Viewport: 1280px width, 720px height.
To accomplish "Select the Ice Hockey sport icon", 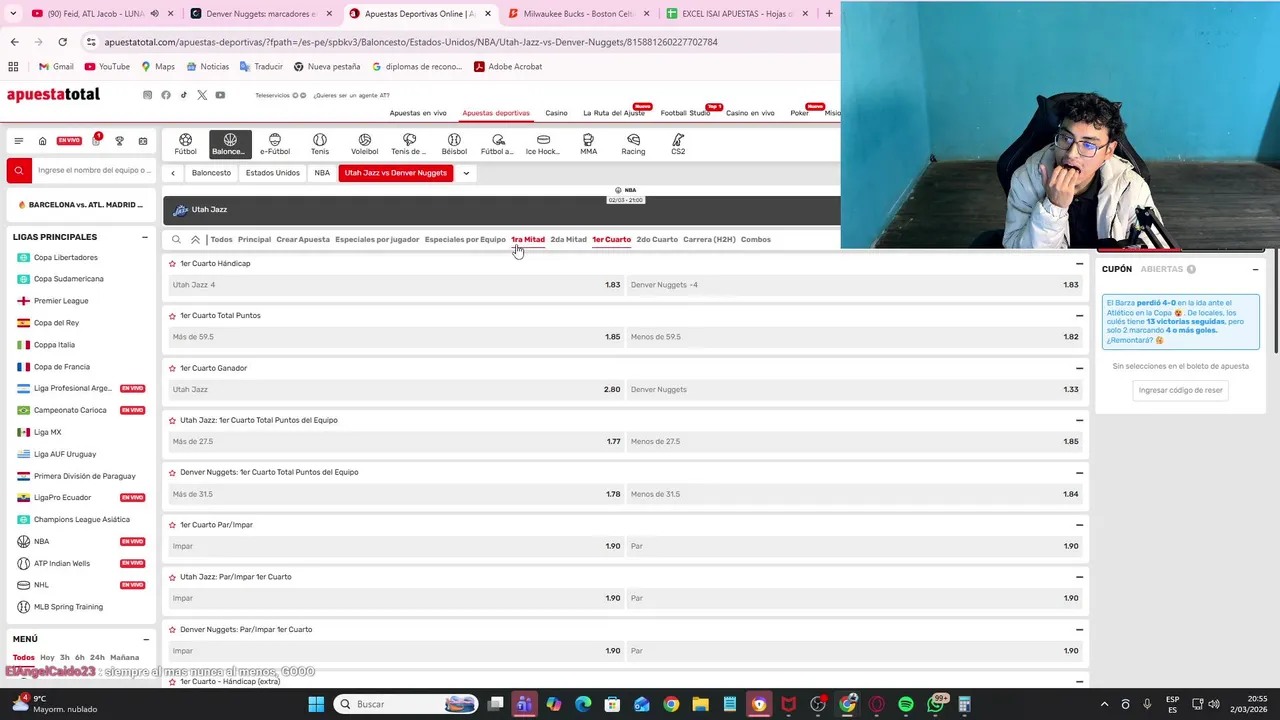I will tap(543, 144).
